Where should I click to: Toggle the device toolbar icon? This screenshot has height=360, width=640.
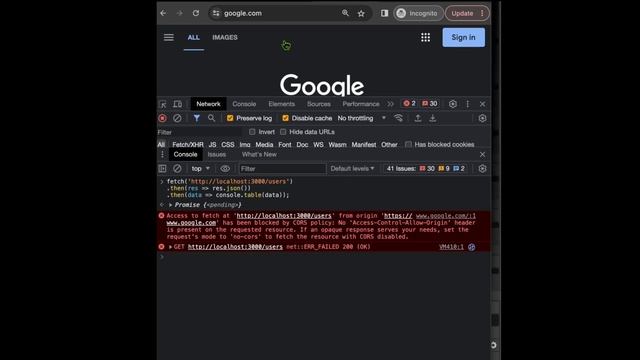click(178, 104)
